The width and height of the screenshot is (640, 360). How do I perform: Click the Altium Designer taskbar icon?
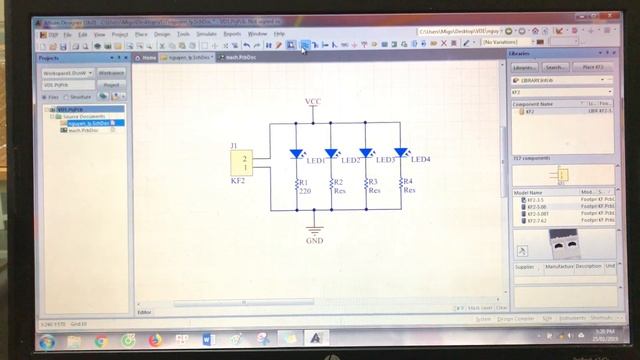[316, 338]
